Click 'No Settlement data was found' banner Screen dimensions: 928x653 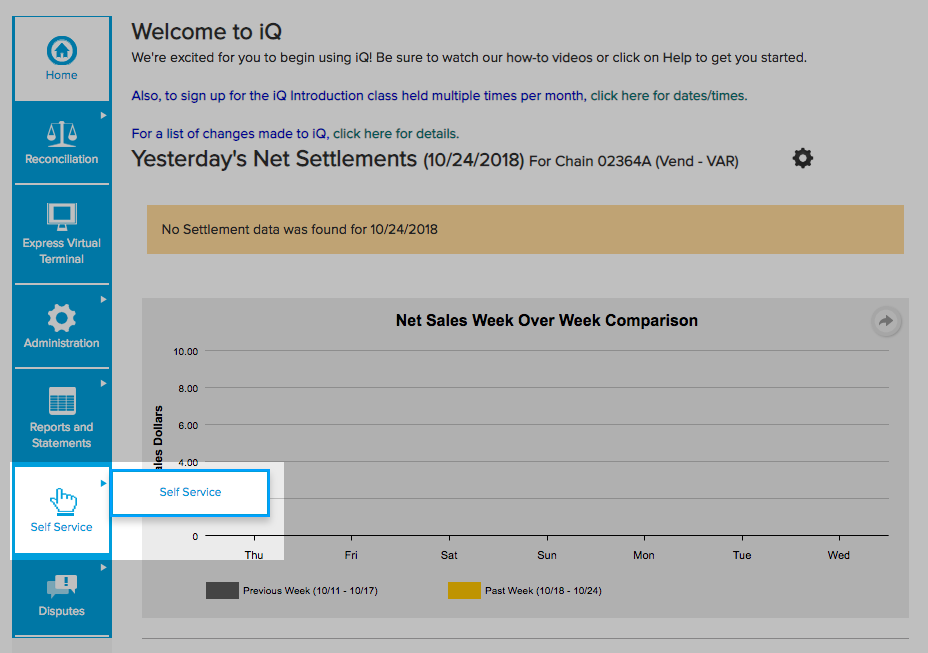525,230
